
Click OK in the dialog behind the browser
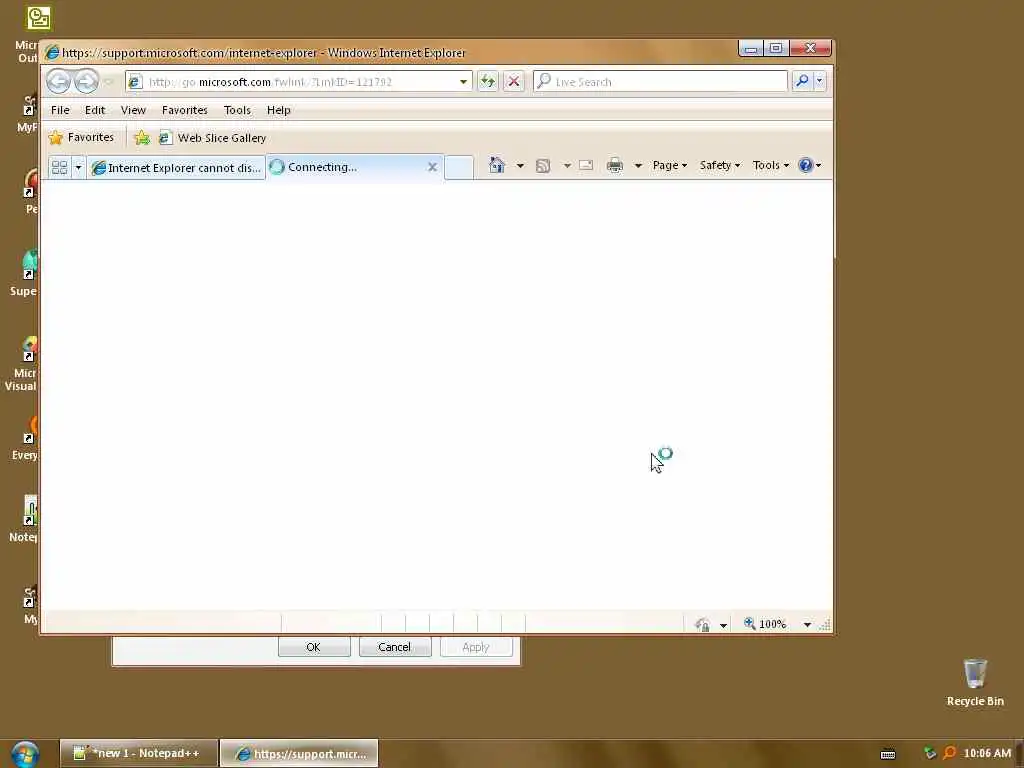click(x=314, y=647)
